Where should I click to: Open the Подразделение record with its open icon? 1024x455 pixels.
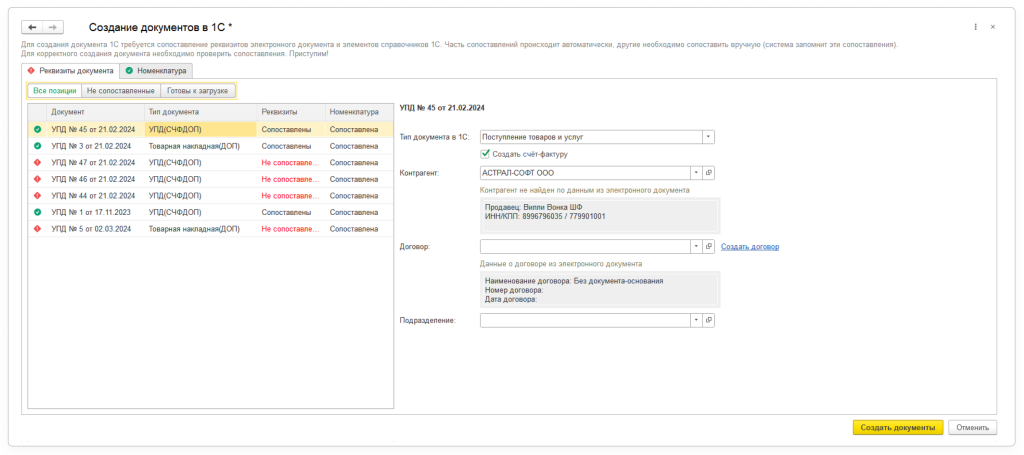click(709, 321)
